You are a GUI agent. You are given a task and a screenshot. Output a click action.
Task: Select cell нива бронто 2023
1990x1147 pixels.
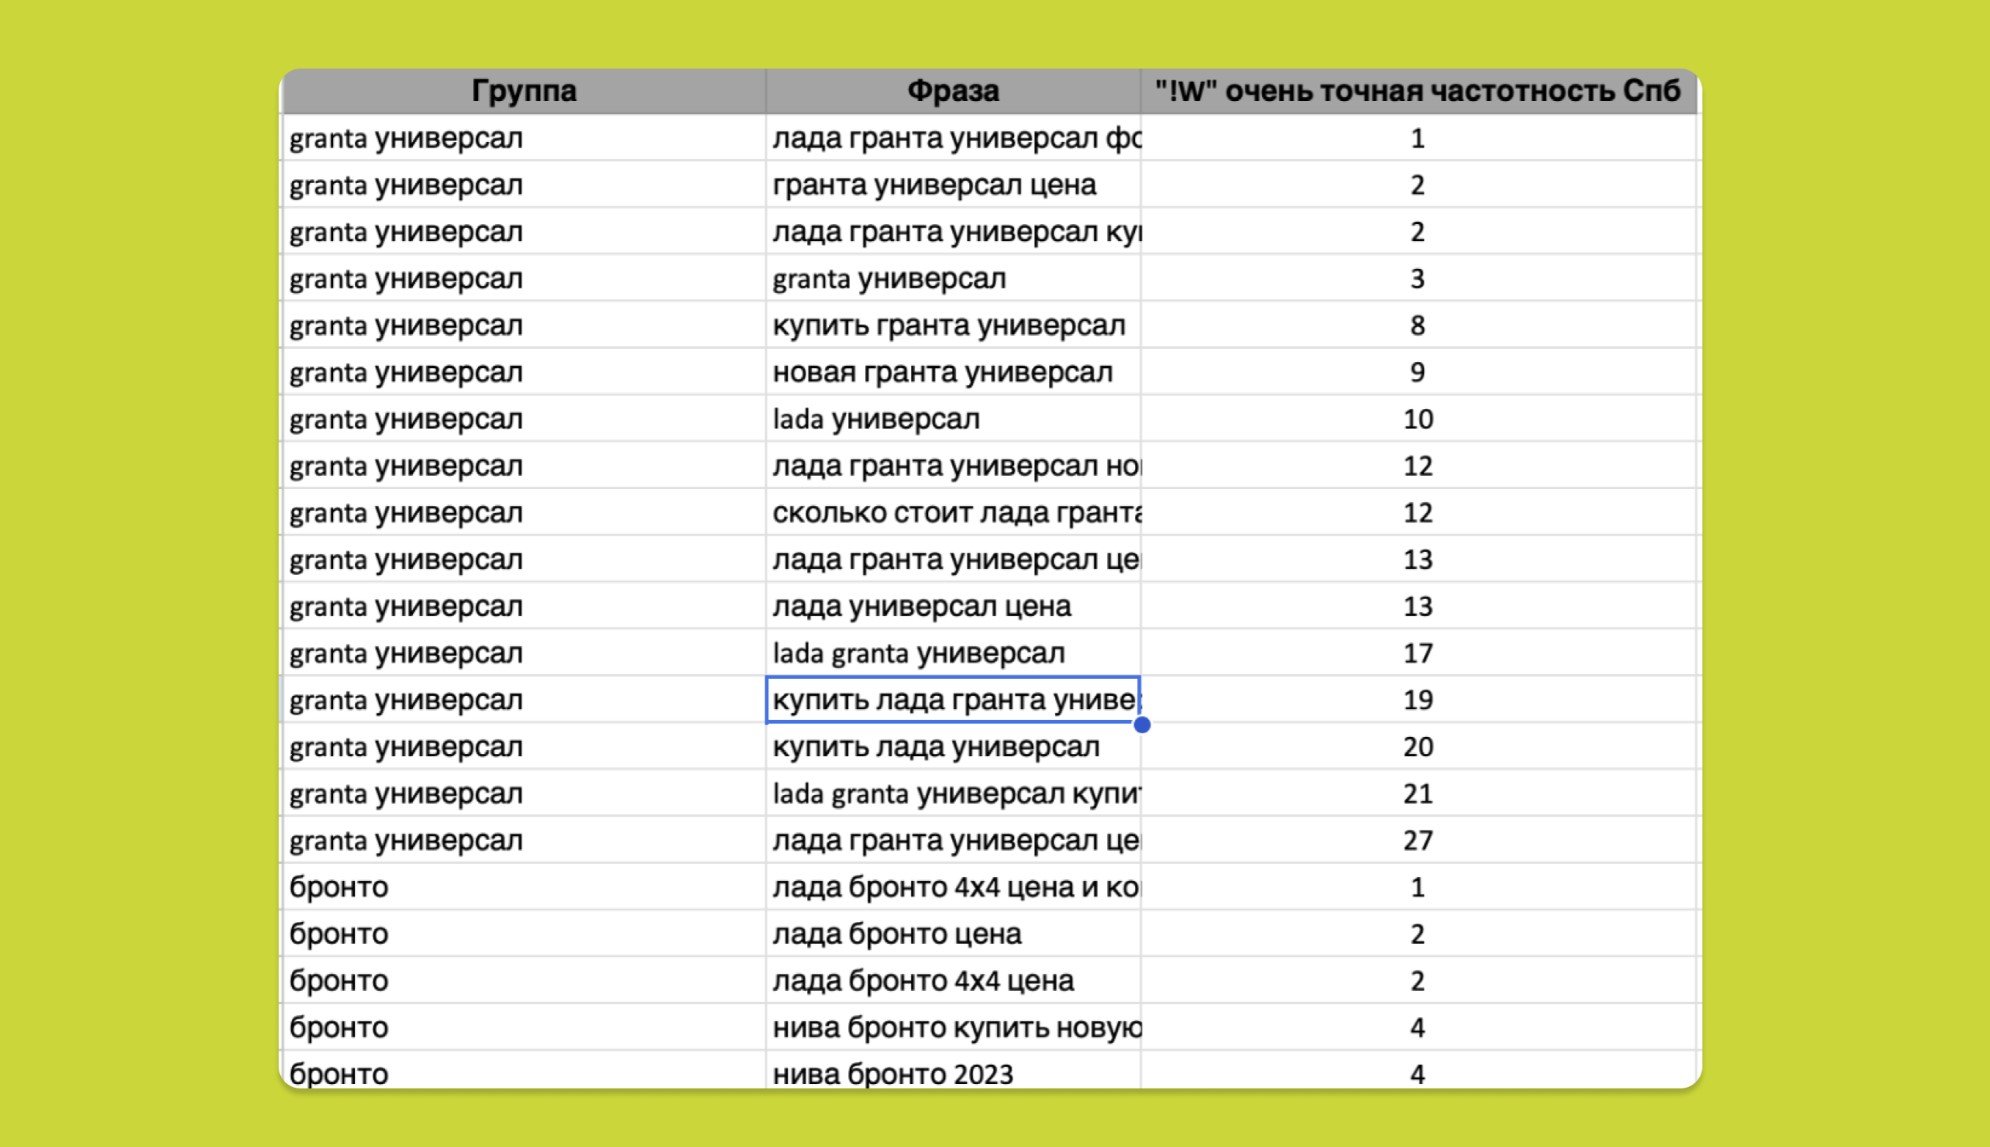point(893,1074)
